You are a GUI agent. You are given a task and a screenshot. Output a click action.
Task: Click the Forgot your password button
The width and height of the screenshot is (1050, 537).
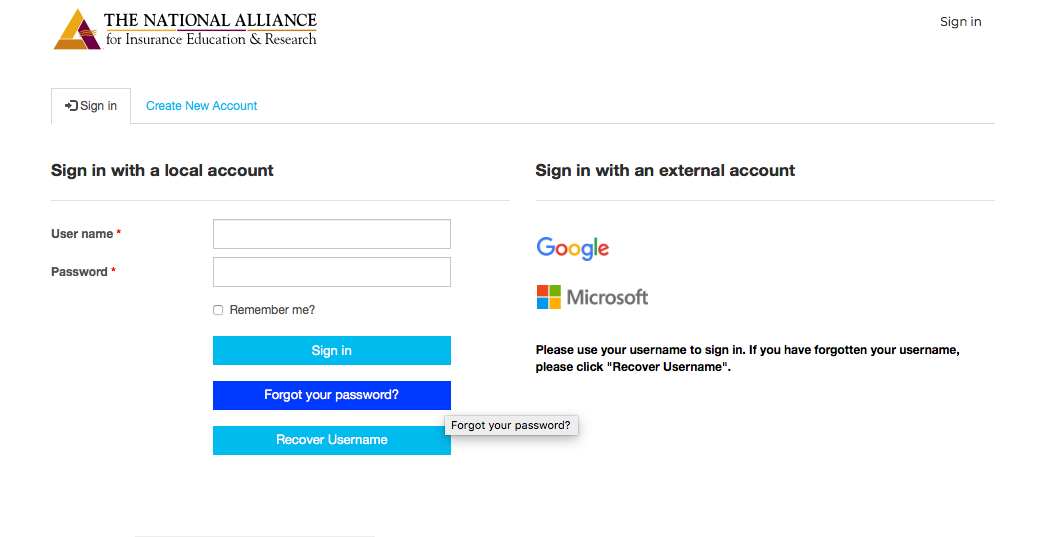click(x=331, y=395)
